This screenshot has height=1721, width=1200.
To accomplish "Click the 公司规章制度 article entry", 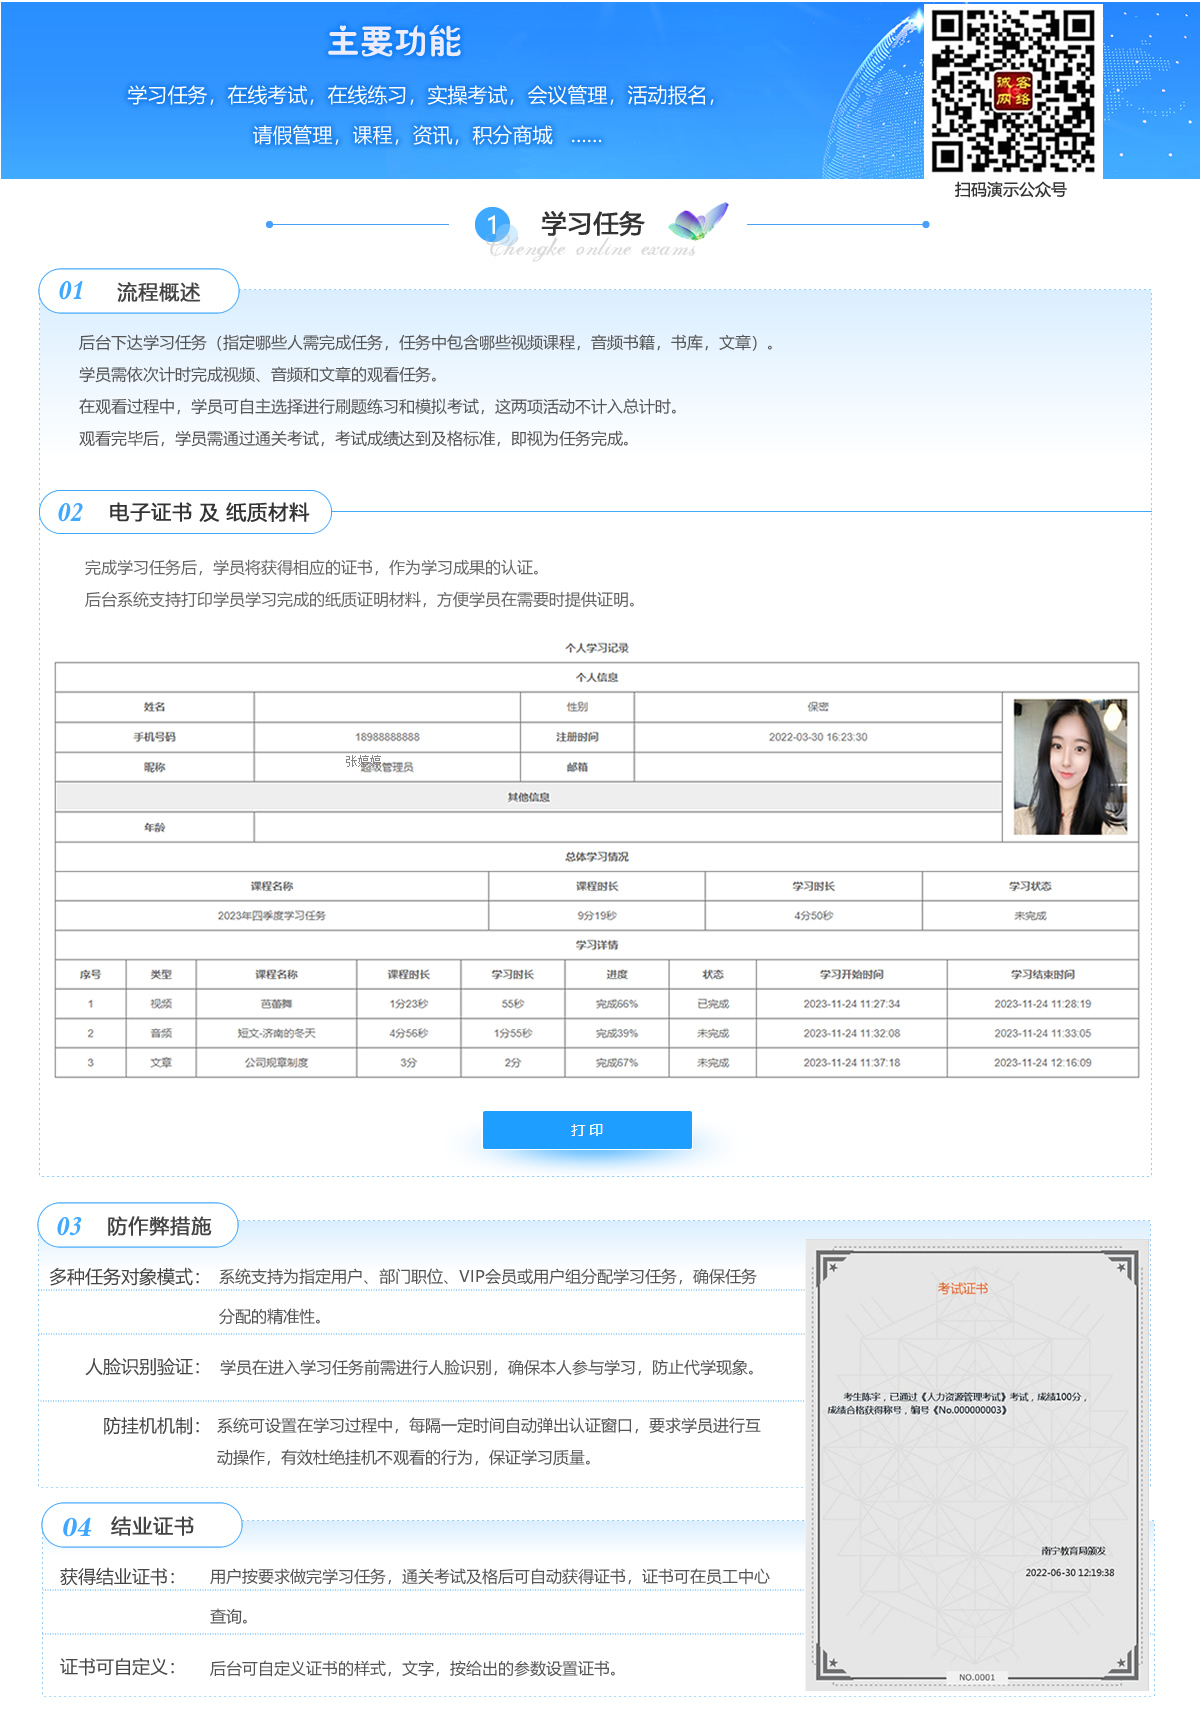I will [276, 1063].
